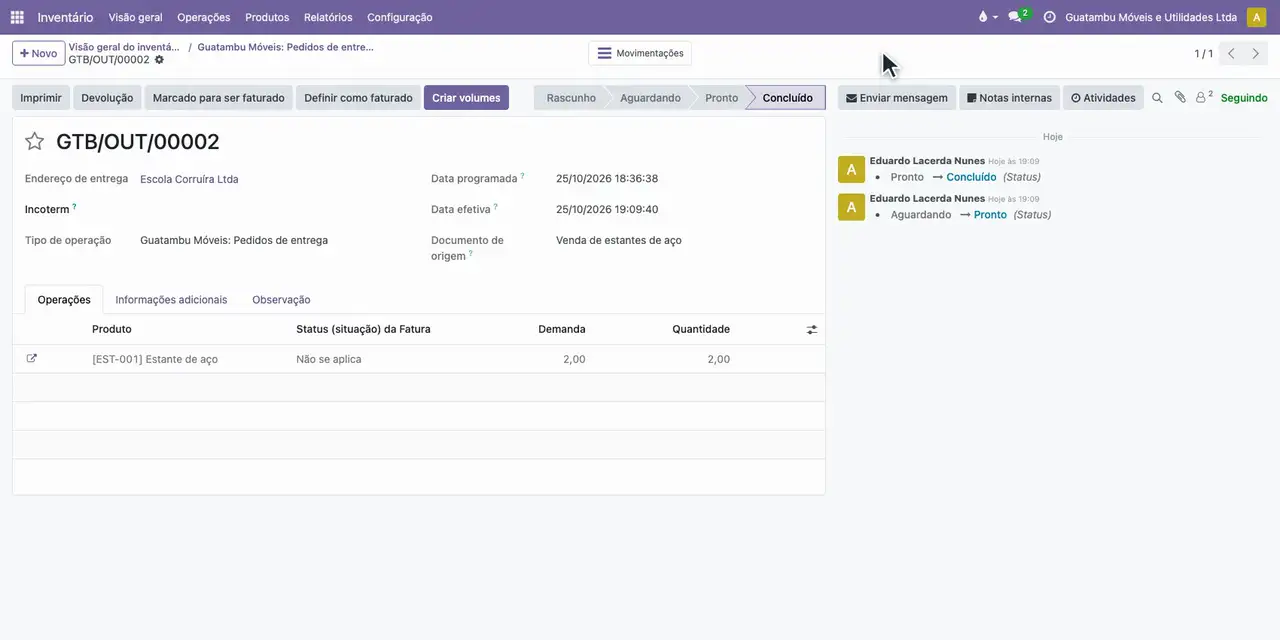Click Imprimir button
1280x640 pixels.
pos(41,98)
